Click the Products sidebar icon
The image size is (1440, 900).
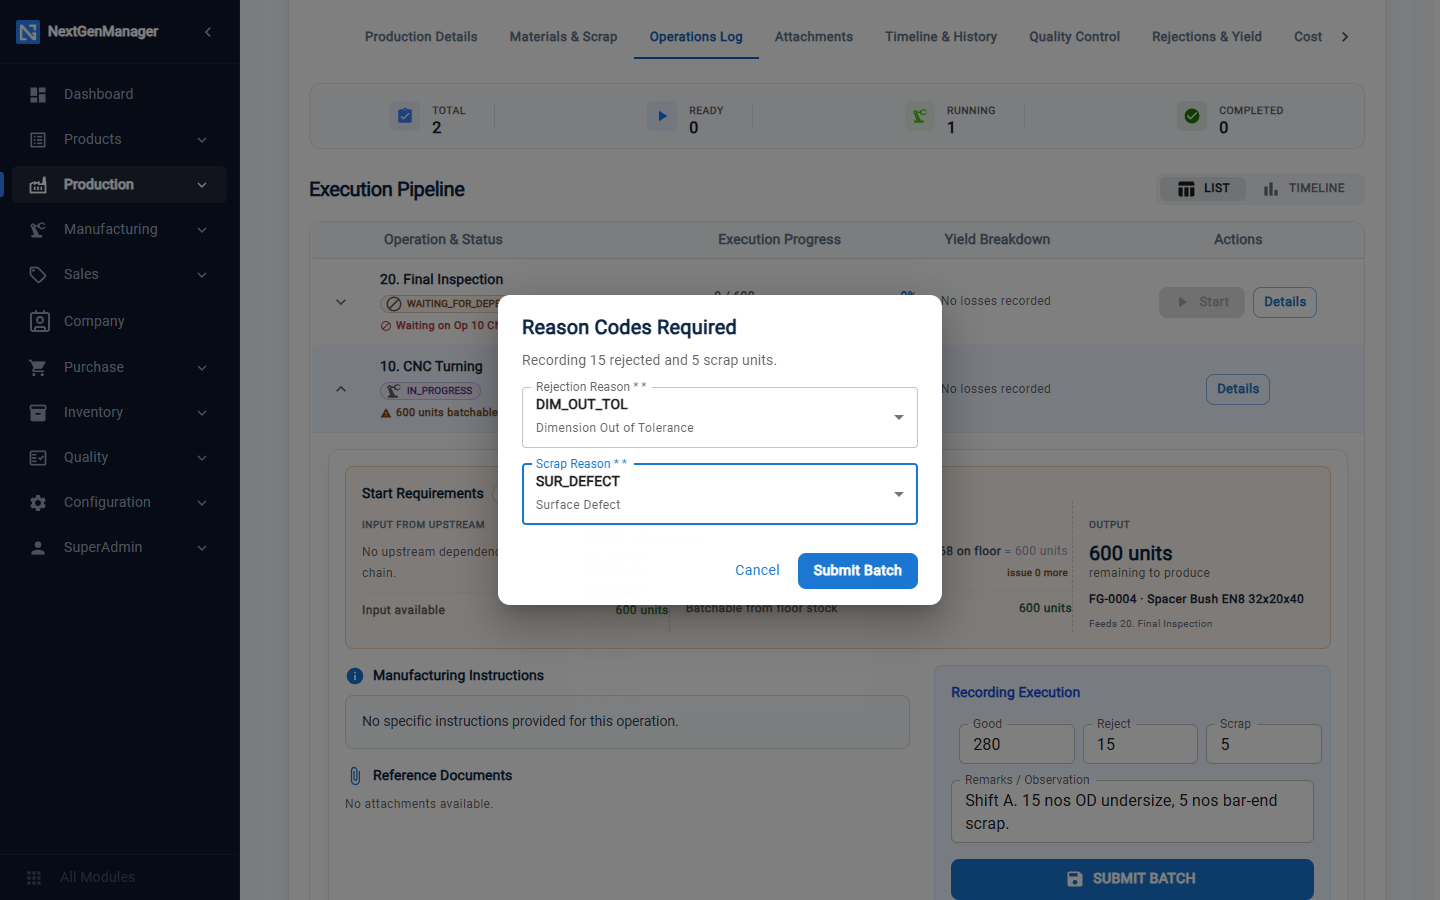click(38, 140)
